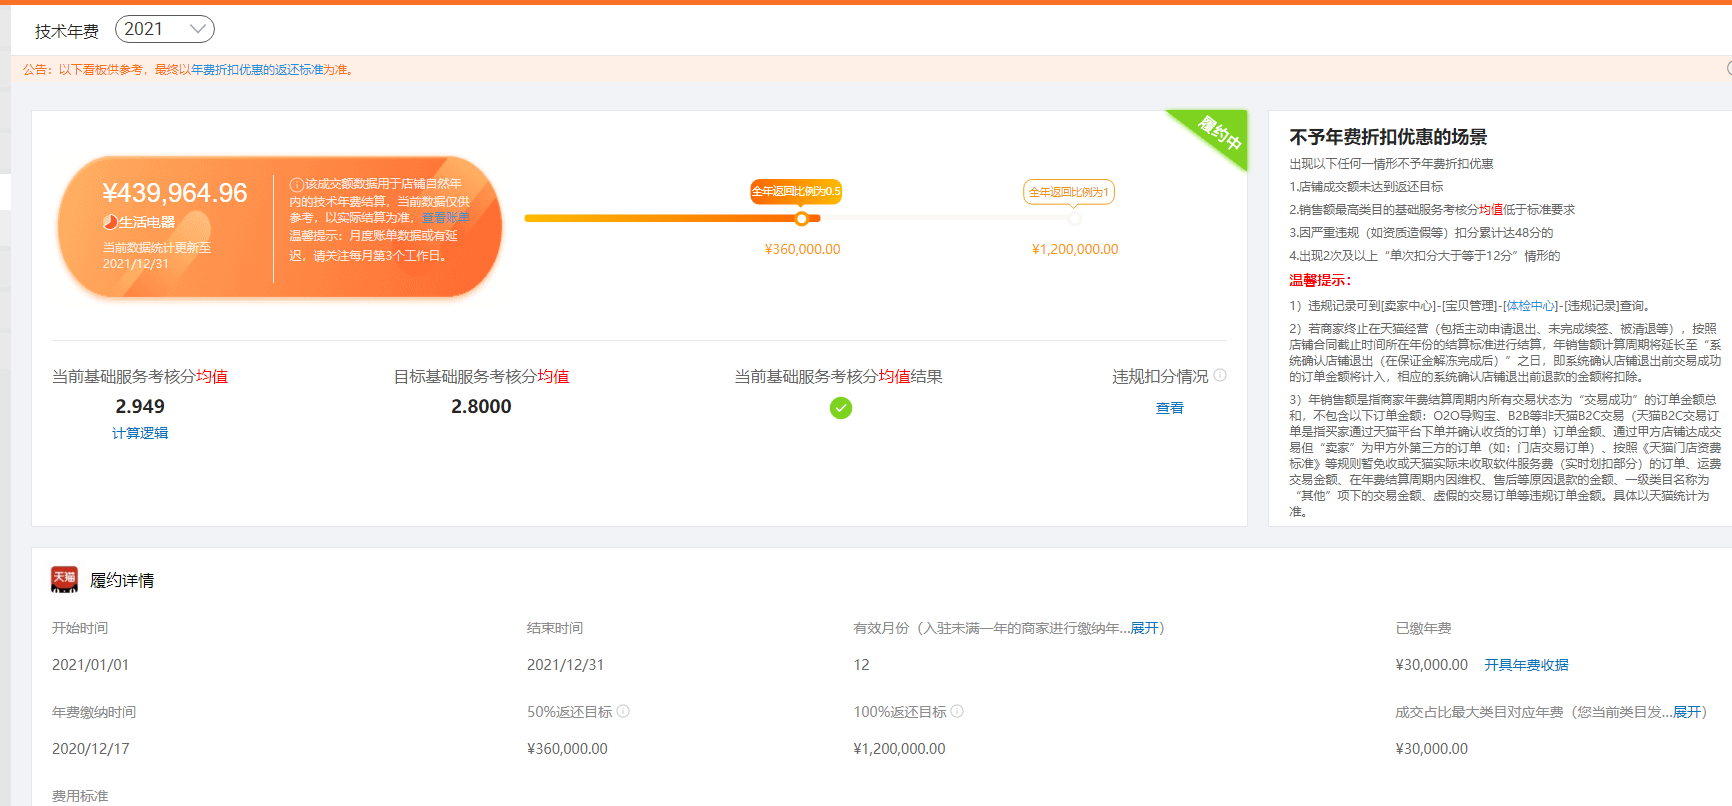Click 不予年费折扣优惠的场景 heading
Viewport: 1732px width, 806px height.
(1388, 137)
